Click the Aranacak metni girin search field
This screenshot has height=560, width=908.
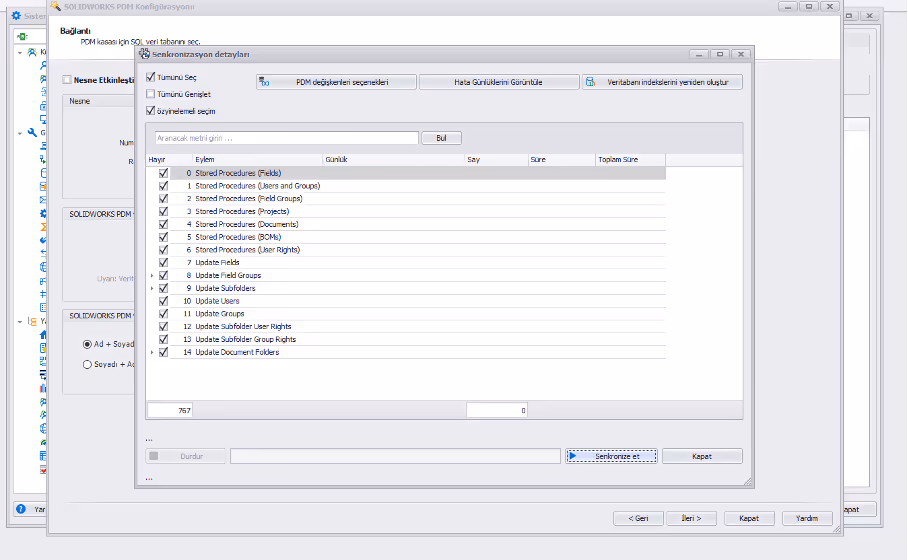287,138
